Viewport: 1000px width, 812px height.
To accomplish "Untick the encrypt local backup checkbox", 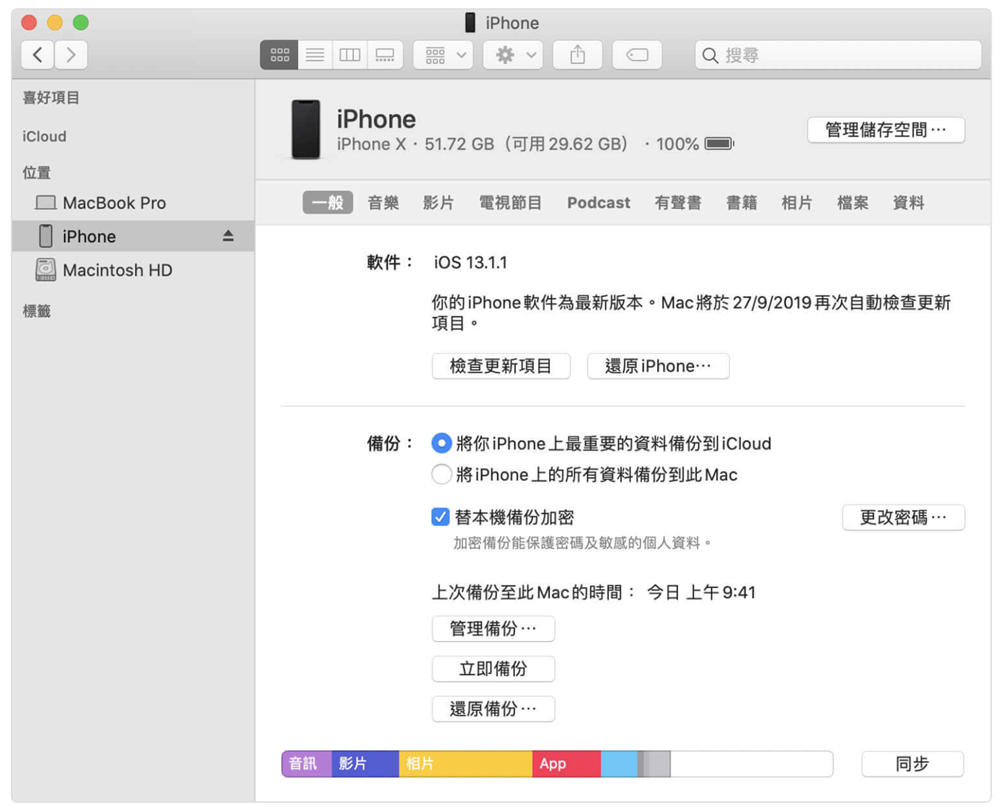I will [440, 517].
